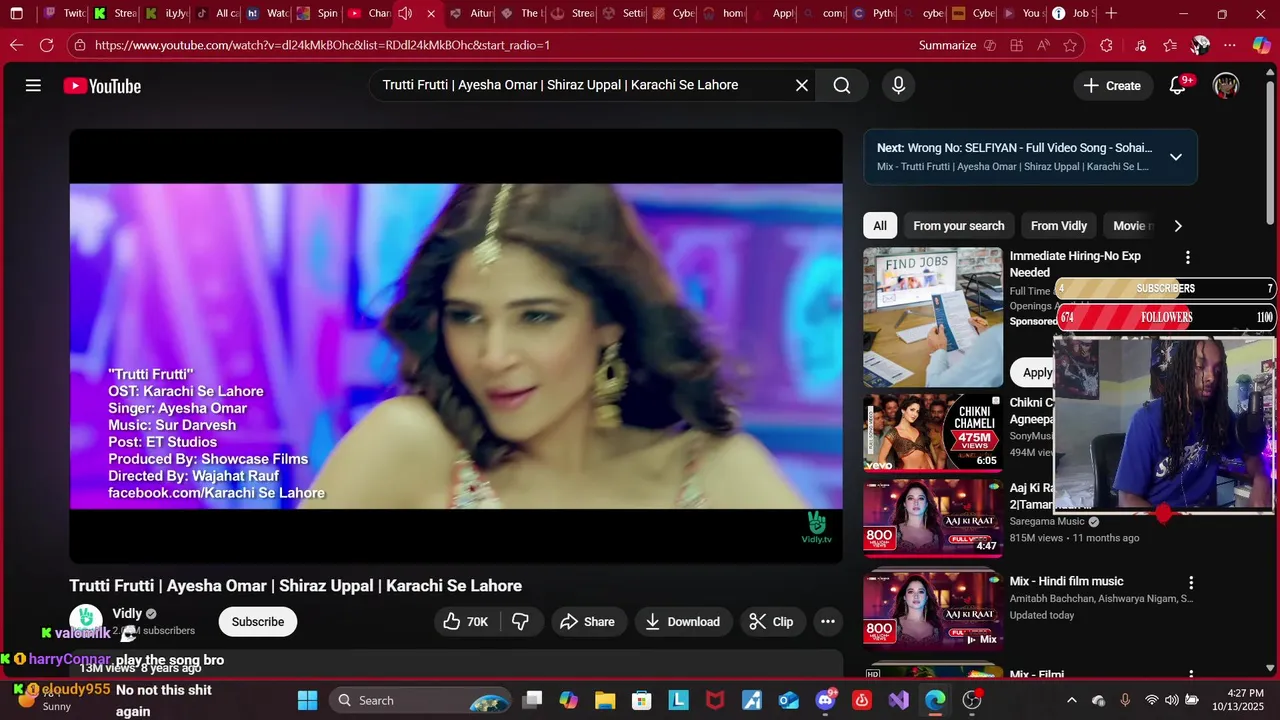The width and height of the screenshot is (1280, 720).
Task: Add page to favorites with the star icon
Action: coord(1071,45)
